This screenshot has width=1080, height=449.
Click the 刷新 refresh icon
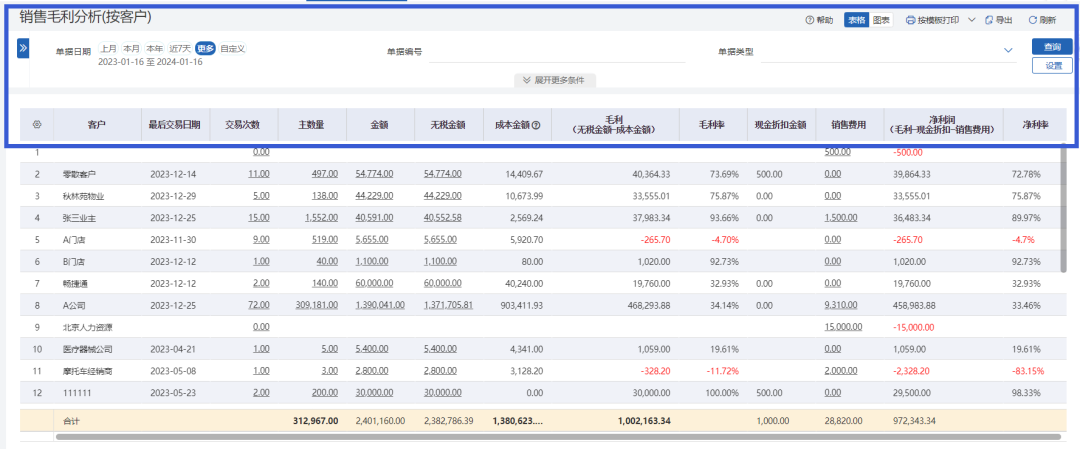pos(1032,20)
